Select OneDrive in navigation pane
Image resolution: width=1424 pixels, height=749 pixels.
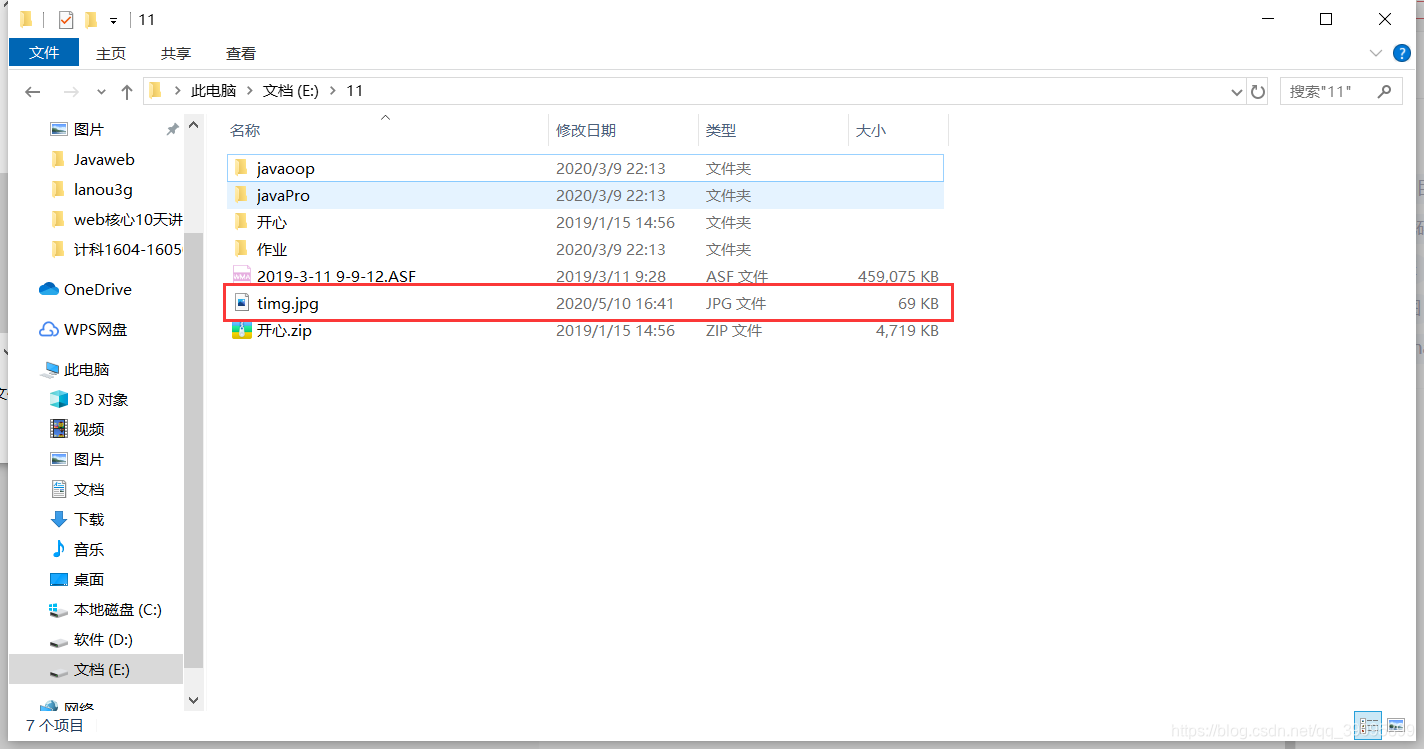(97, 290)
